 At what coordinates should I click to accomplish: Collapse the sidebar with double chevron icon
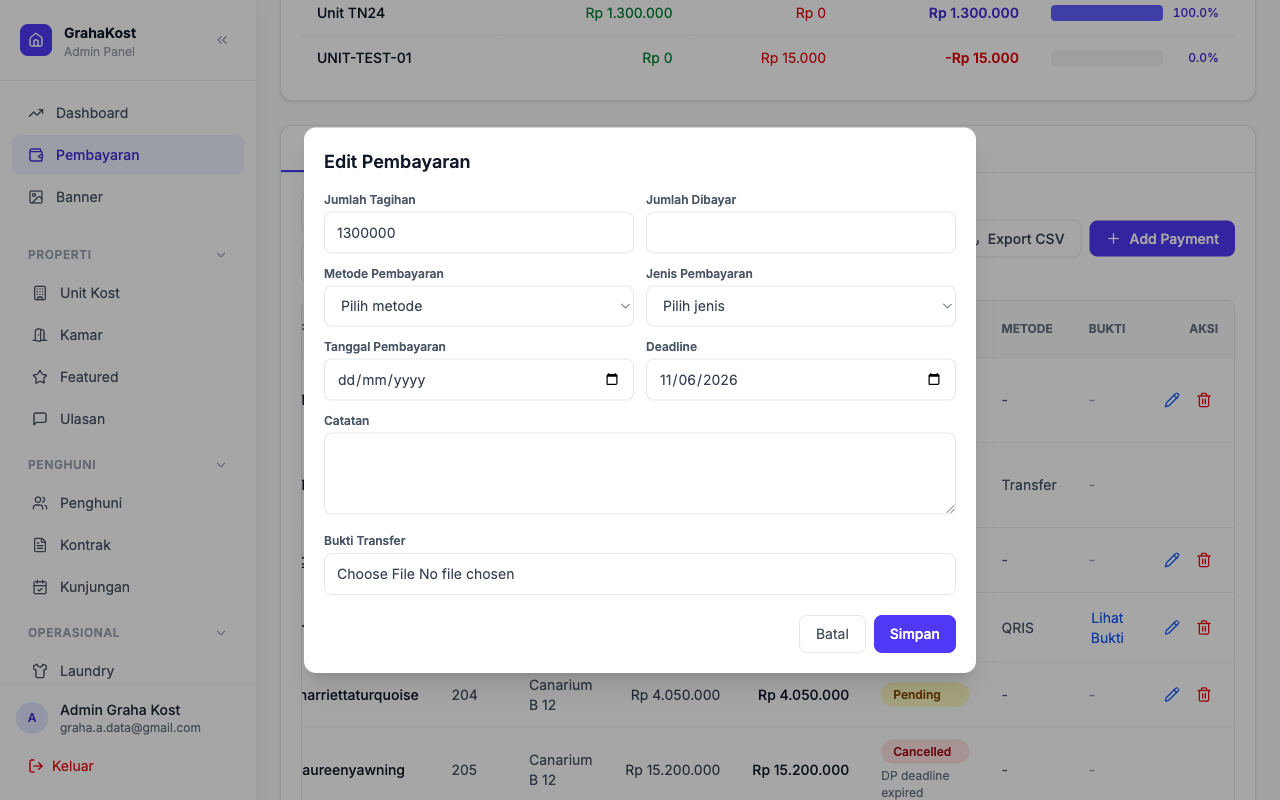pos(222,40)
